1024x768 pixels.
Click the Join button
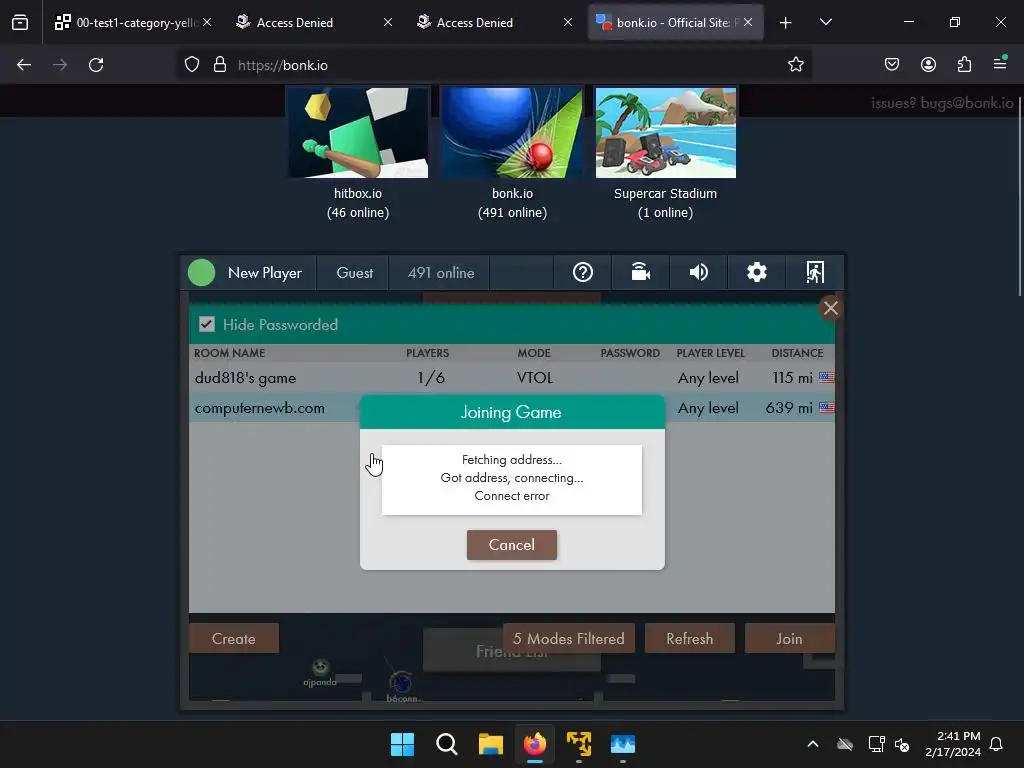[x=789, y=638]
